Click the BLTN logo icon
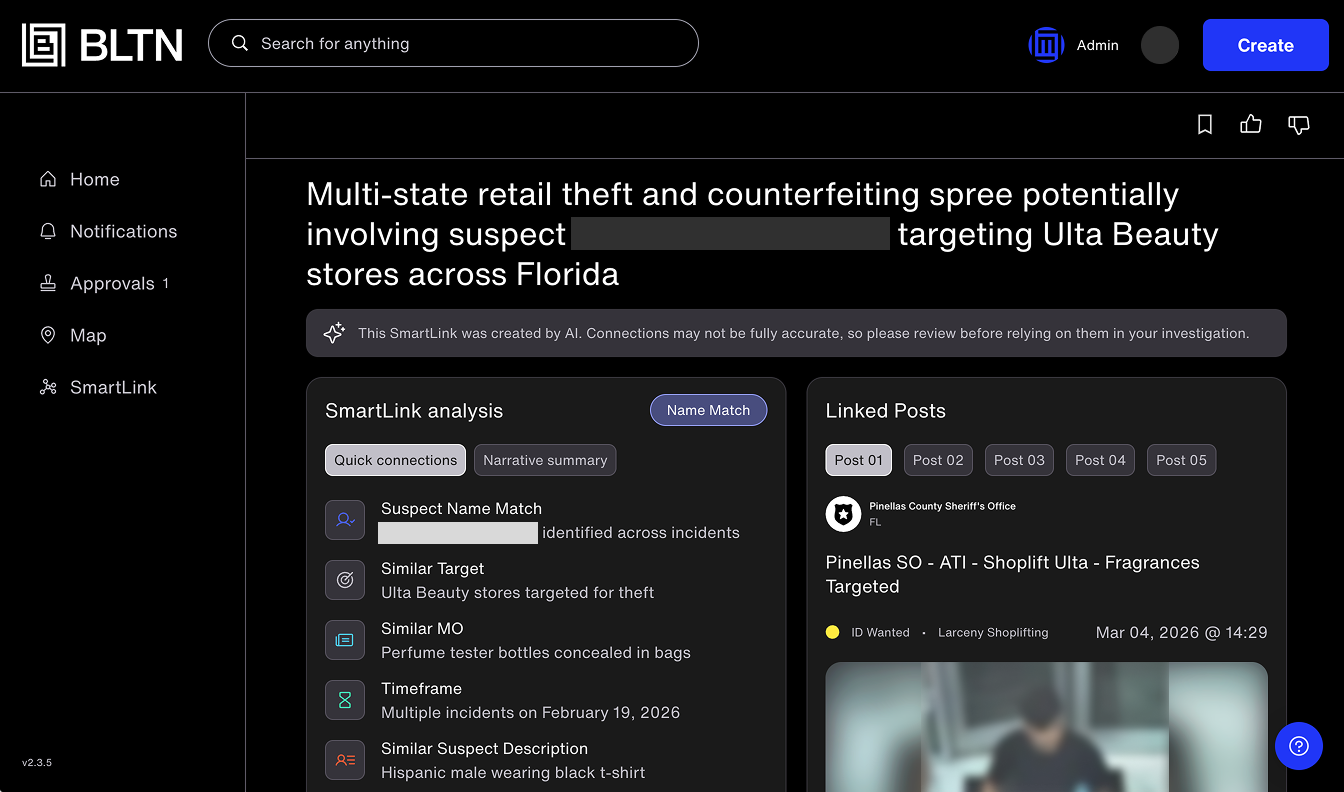 (x=44, y=45)
